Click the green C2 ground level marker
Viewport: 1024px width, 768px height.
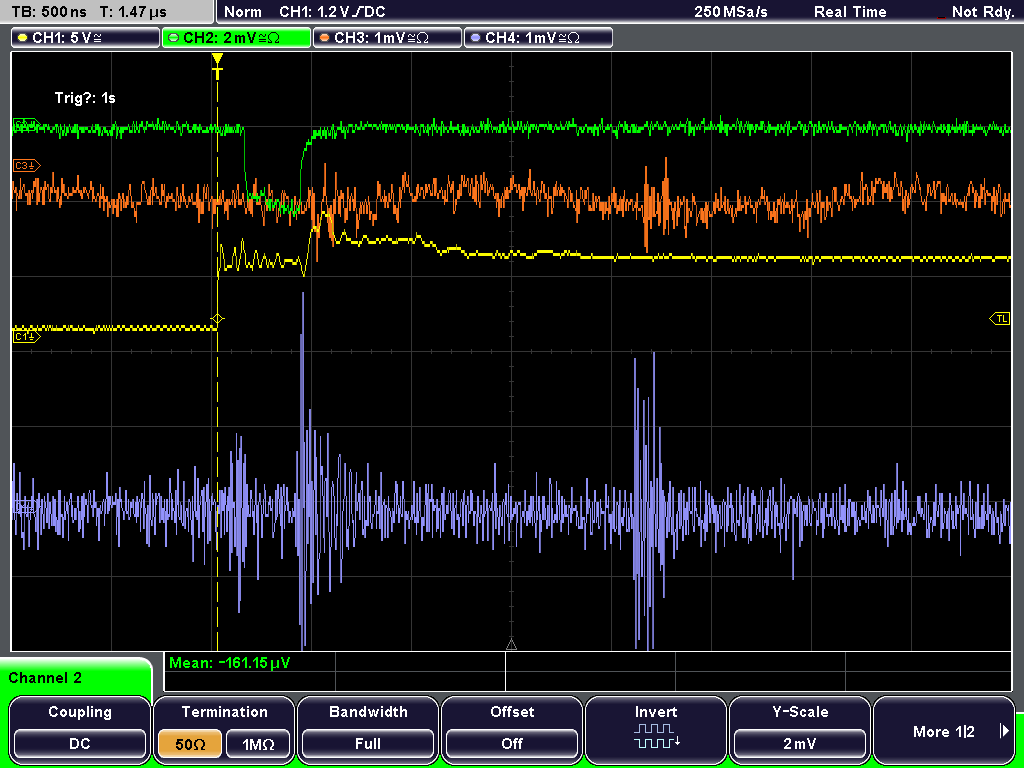26,124
